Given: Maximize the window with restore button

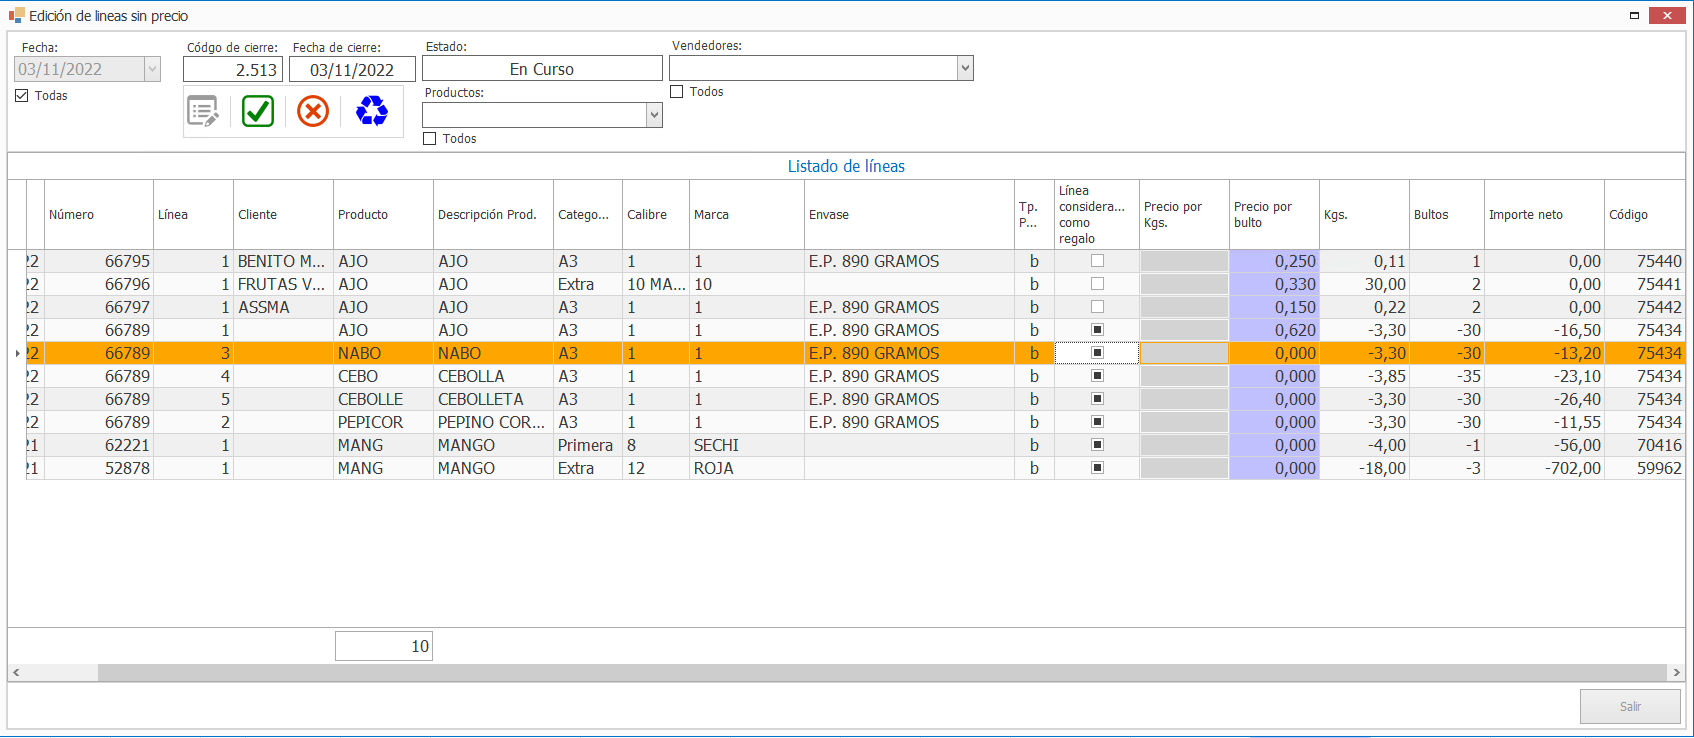Looking at the screenshot, I should pyautogui.click(x=1634, y=15).
